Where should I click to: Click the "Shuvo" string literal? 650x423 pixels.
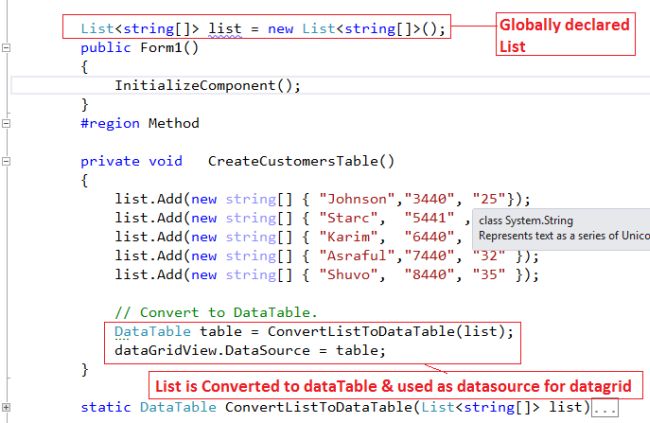point(348,275)
